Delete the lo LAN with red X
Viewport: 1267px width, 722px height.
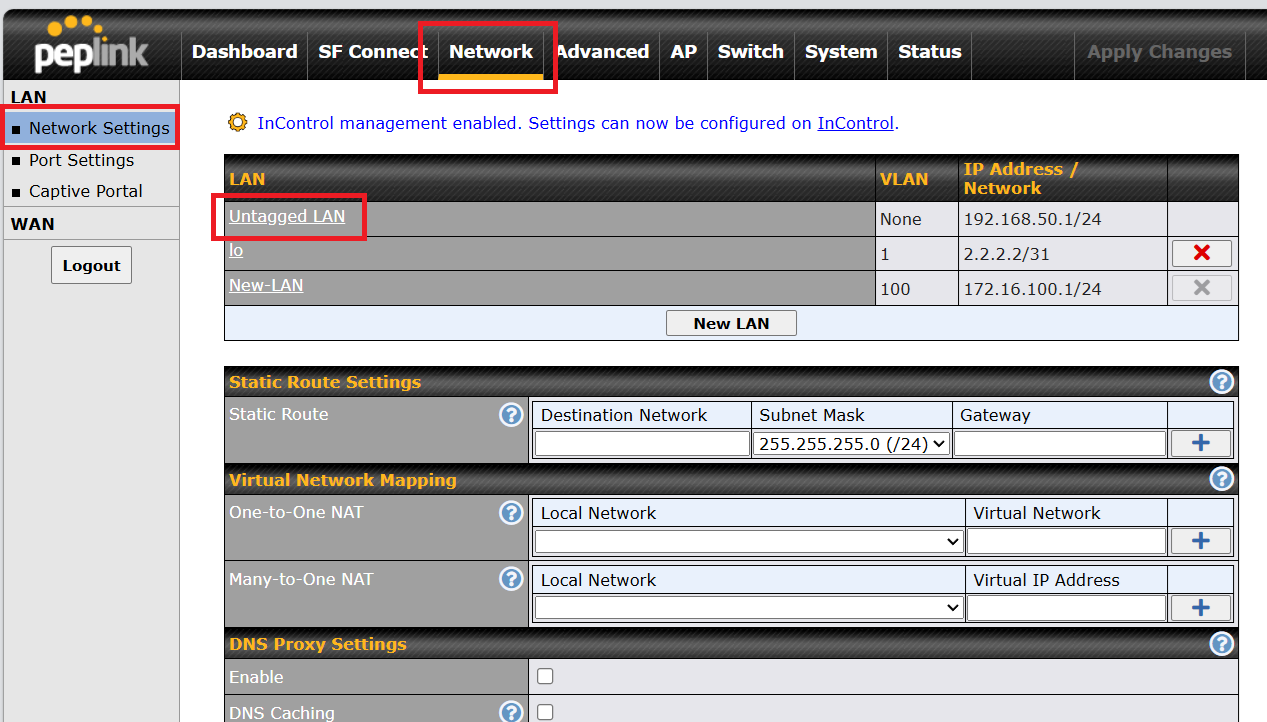click(1201, 253)
